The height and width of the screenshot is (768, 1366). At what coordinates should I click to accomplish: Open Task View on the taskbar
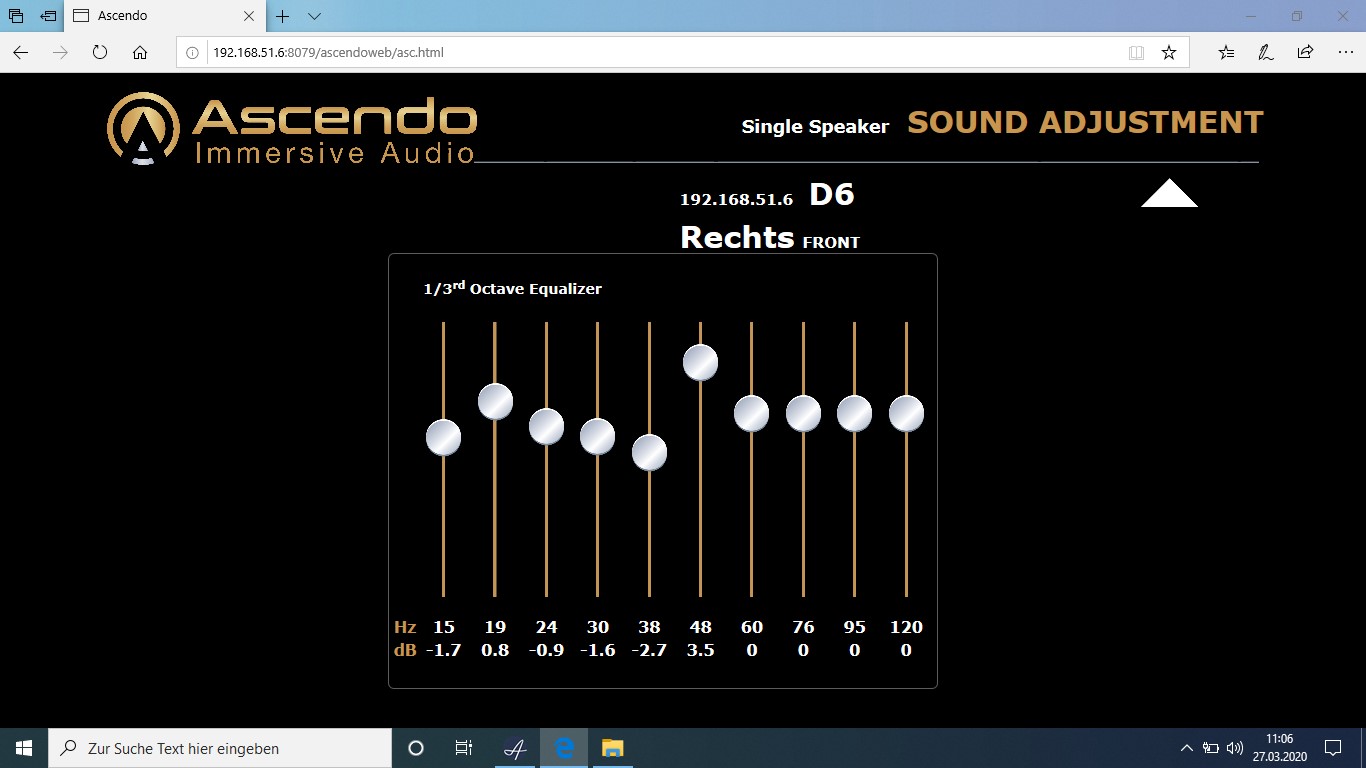click(x=464, y=748)
